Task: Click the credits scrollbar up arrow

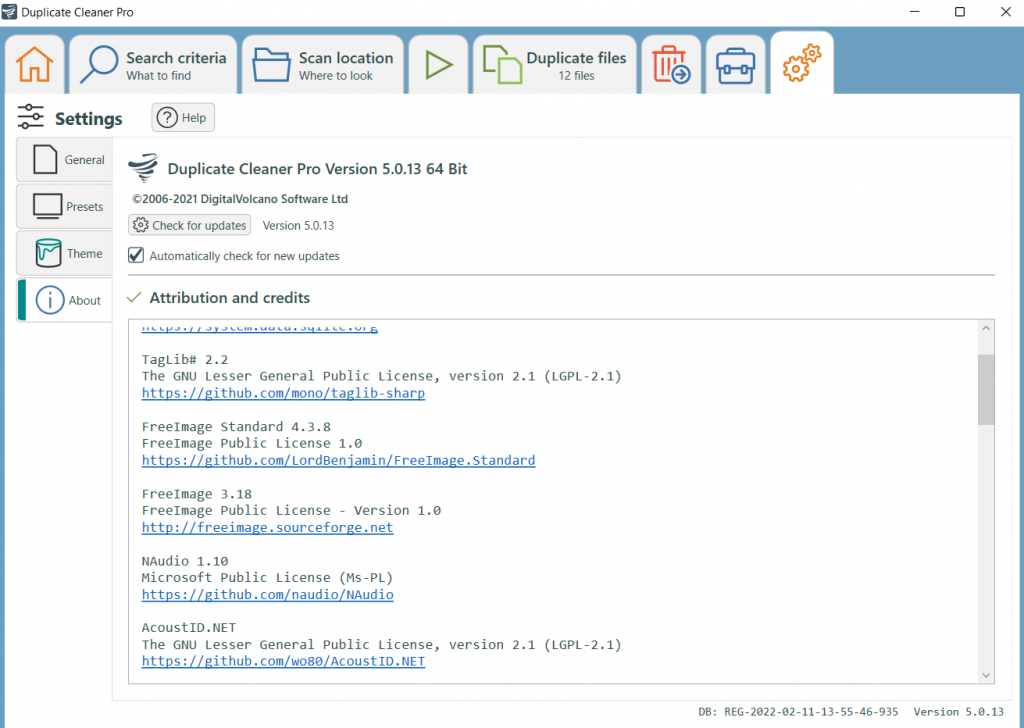Action: [986, 328]
